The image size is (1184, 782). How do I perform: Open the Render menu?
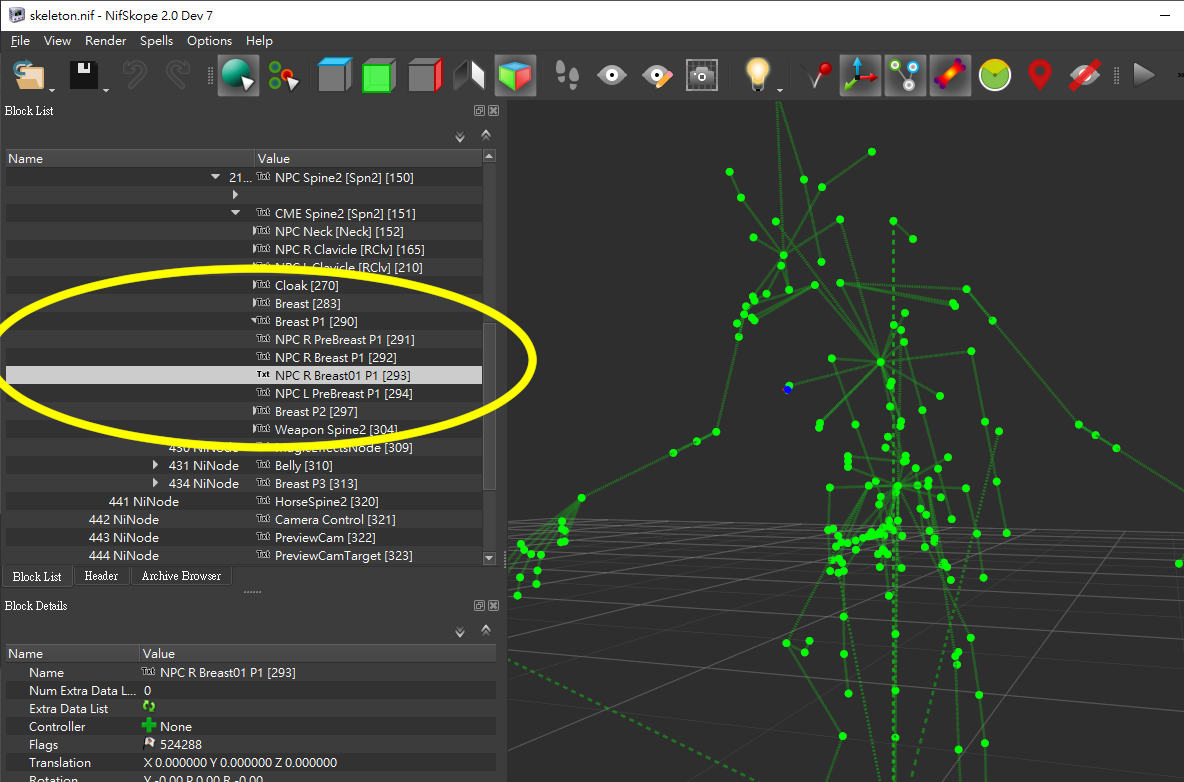coord(105,41)
